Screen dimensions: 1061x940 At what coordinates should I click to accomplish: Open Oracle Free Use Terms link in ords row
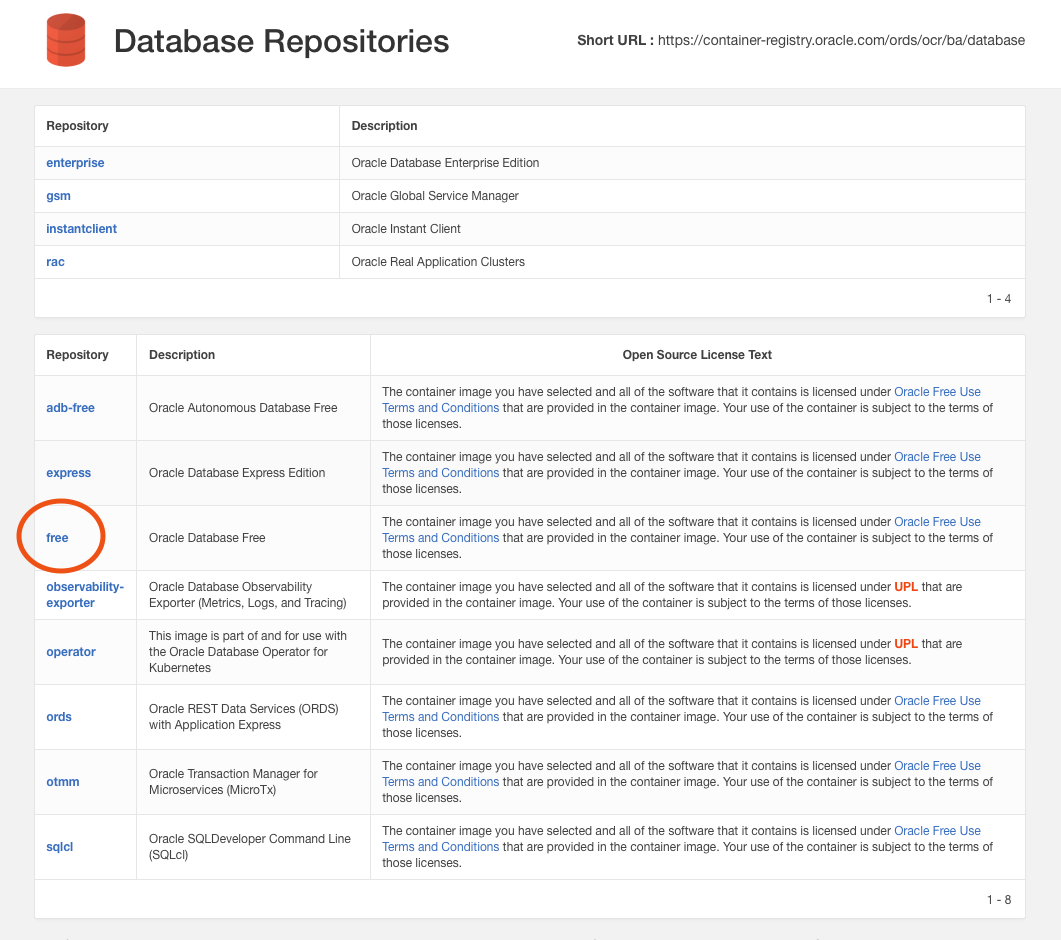937,700
